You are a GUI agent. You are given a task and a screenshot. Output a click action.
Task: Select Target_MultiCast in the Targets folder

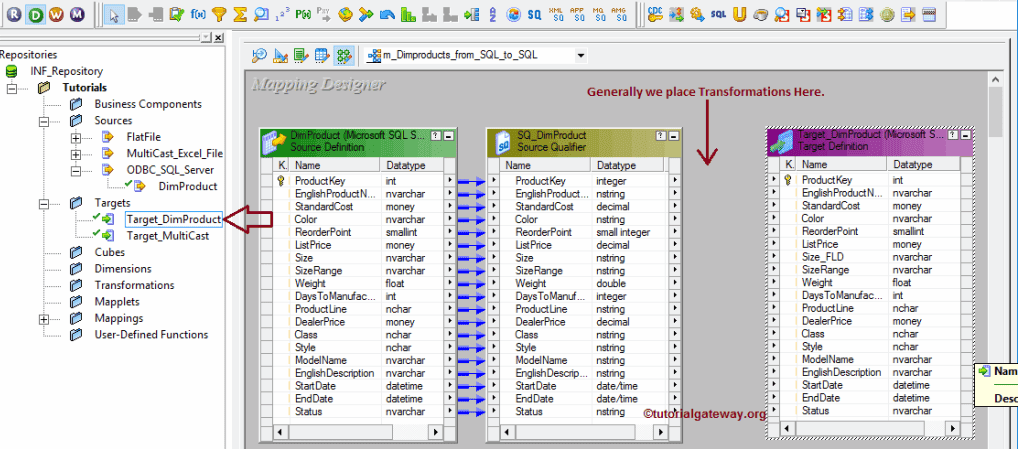pyautogui.click(x=167, y=236)
